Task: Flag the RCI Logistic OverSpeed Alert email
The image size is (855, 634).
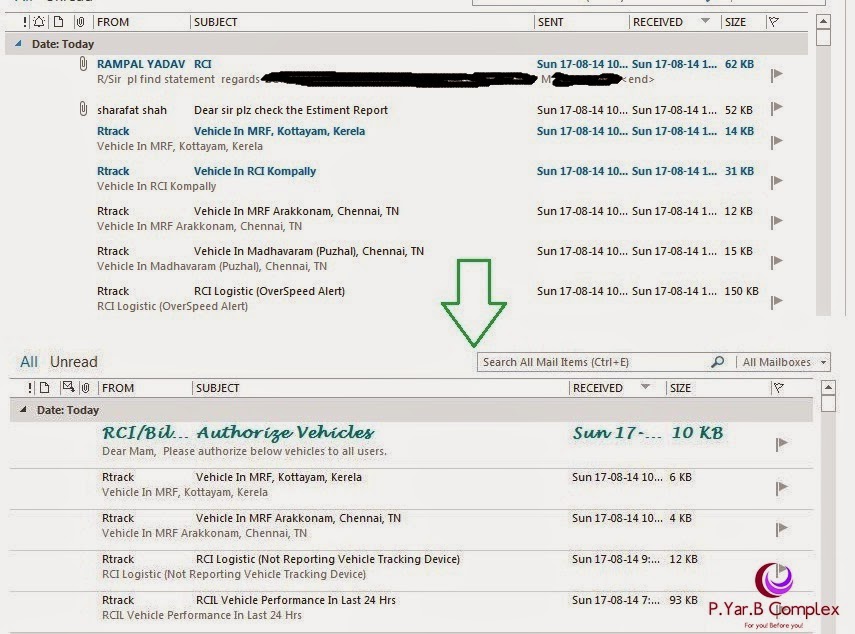Action: (776, 299)
